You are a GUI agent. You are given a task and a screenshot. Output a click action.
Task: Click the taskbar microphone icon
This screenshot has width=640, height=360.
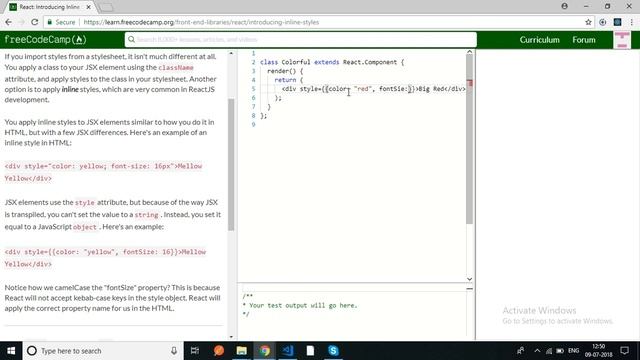(x=174, y=351)
